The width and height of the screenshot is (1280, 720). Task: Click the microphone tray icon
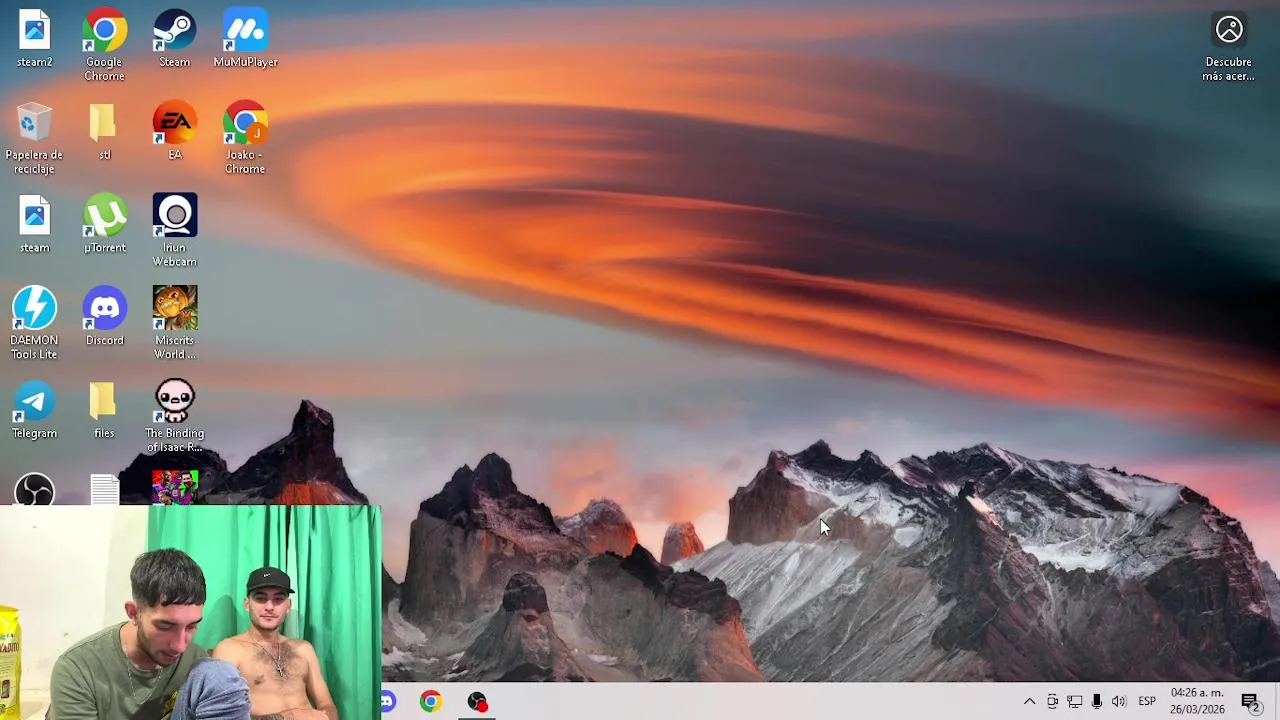coord(1097,702)
